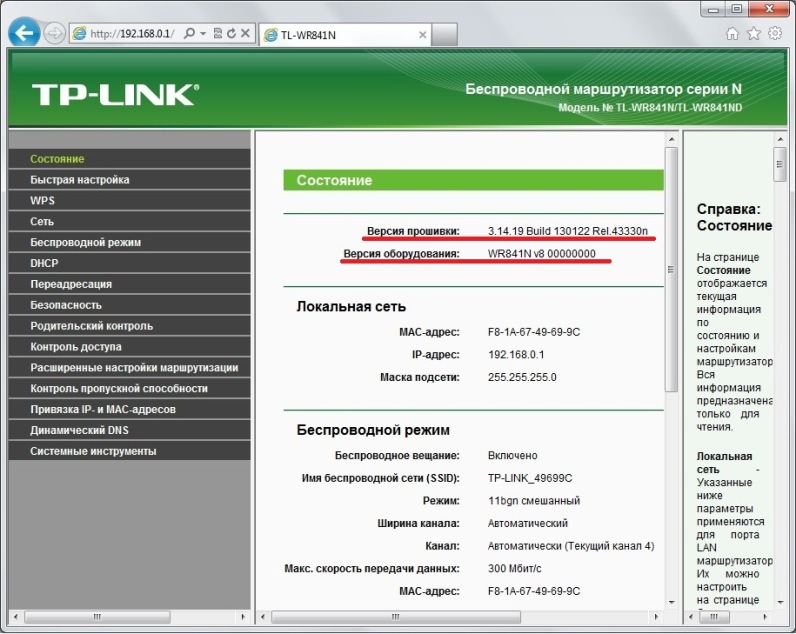Open Родительский контроль menu item
This screenshot has height=634, width=796.
coord(129,326)
